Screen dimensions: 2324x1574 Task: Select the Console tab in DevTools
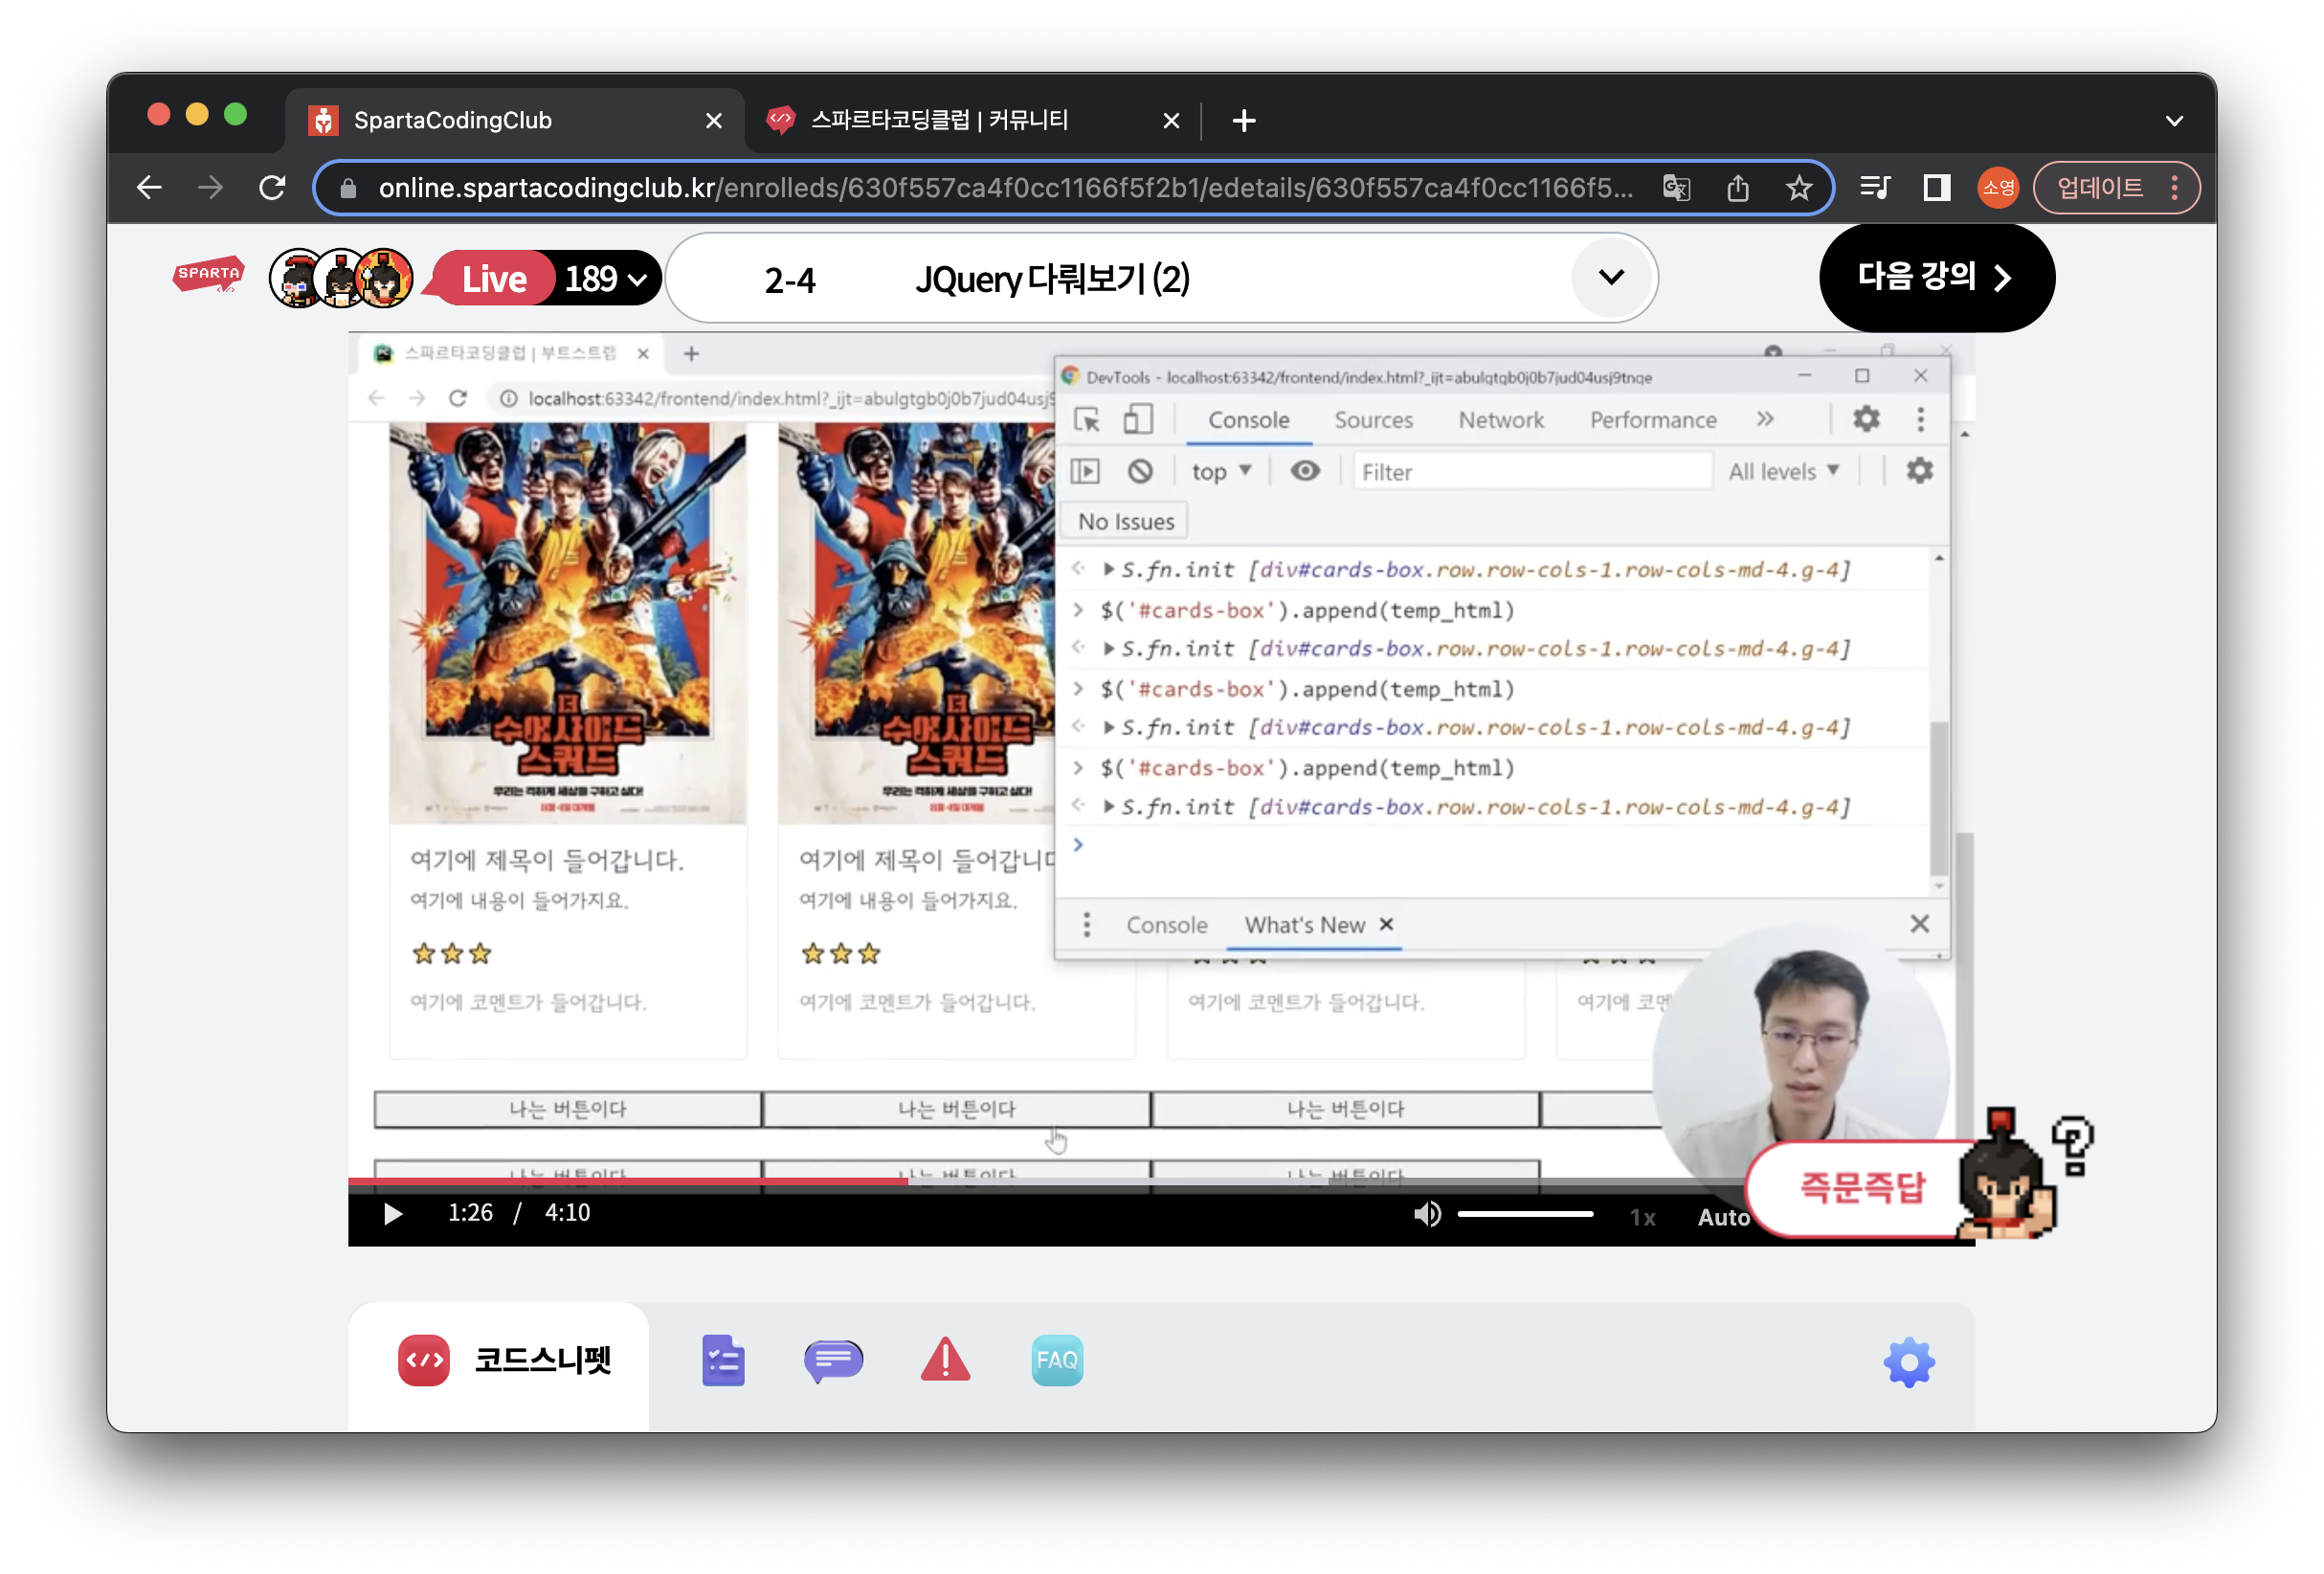1248,420
